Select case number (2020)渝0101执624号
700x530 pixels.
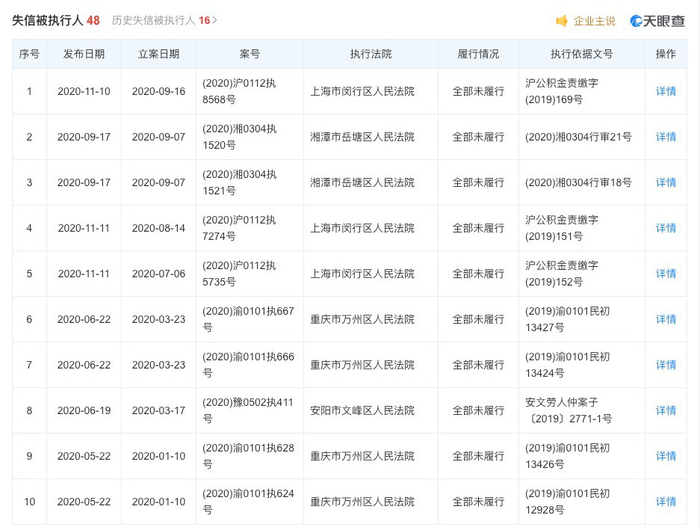click(248, 501)
